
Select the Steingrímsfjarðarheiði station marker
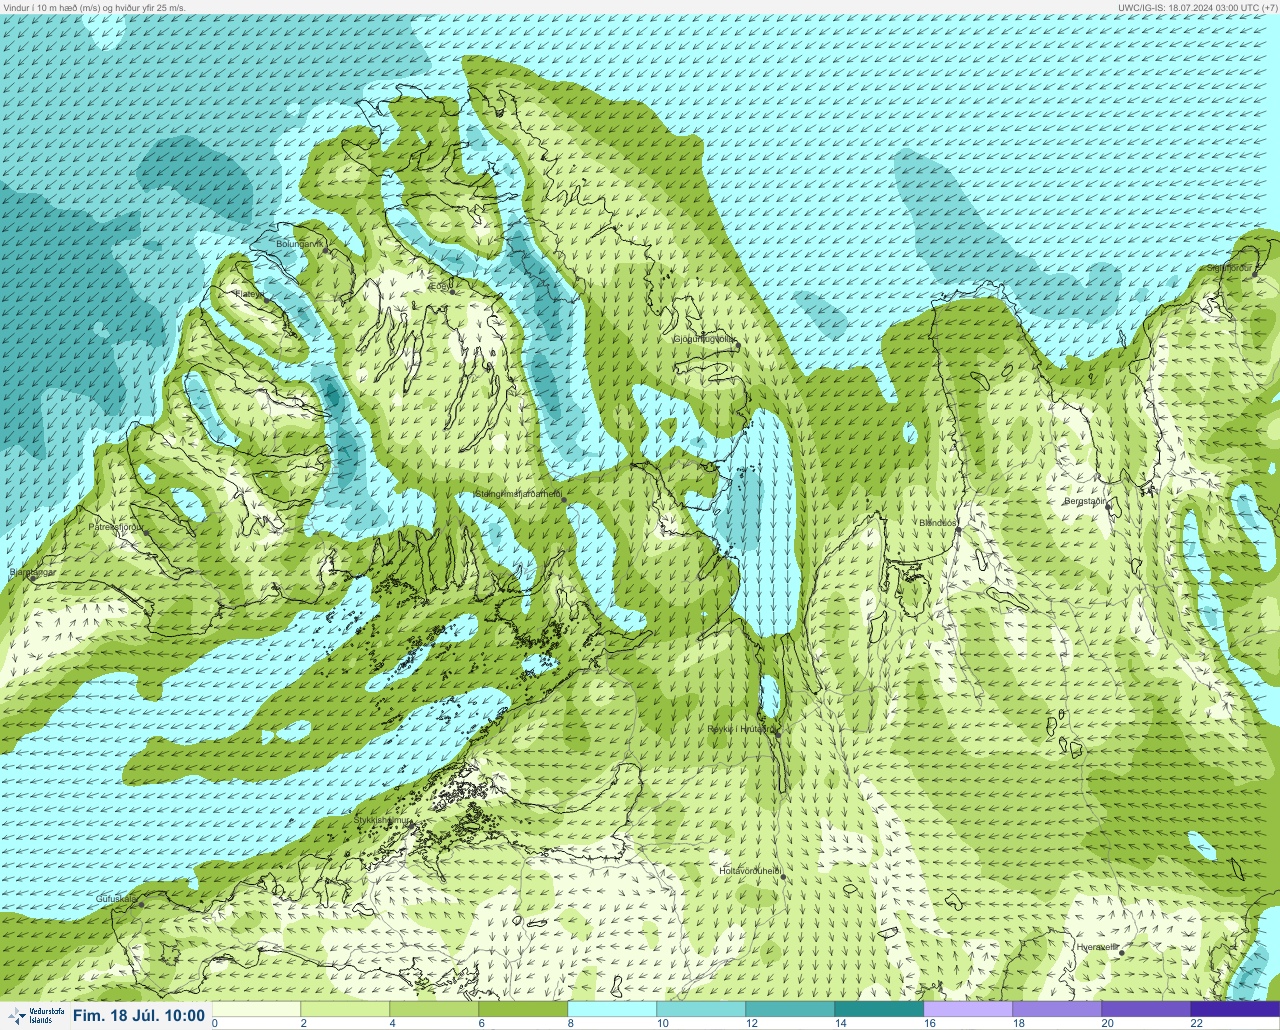pos(564,499)
